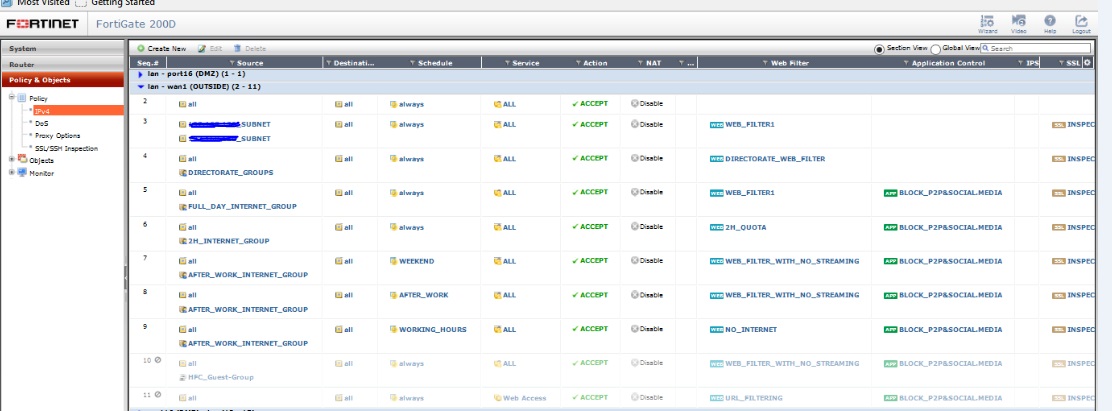The width and height of the screenshot is (1112, 411).
Task: Click the HPC_Guest-Group source in policy 10
Action: (221, 378)
